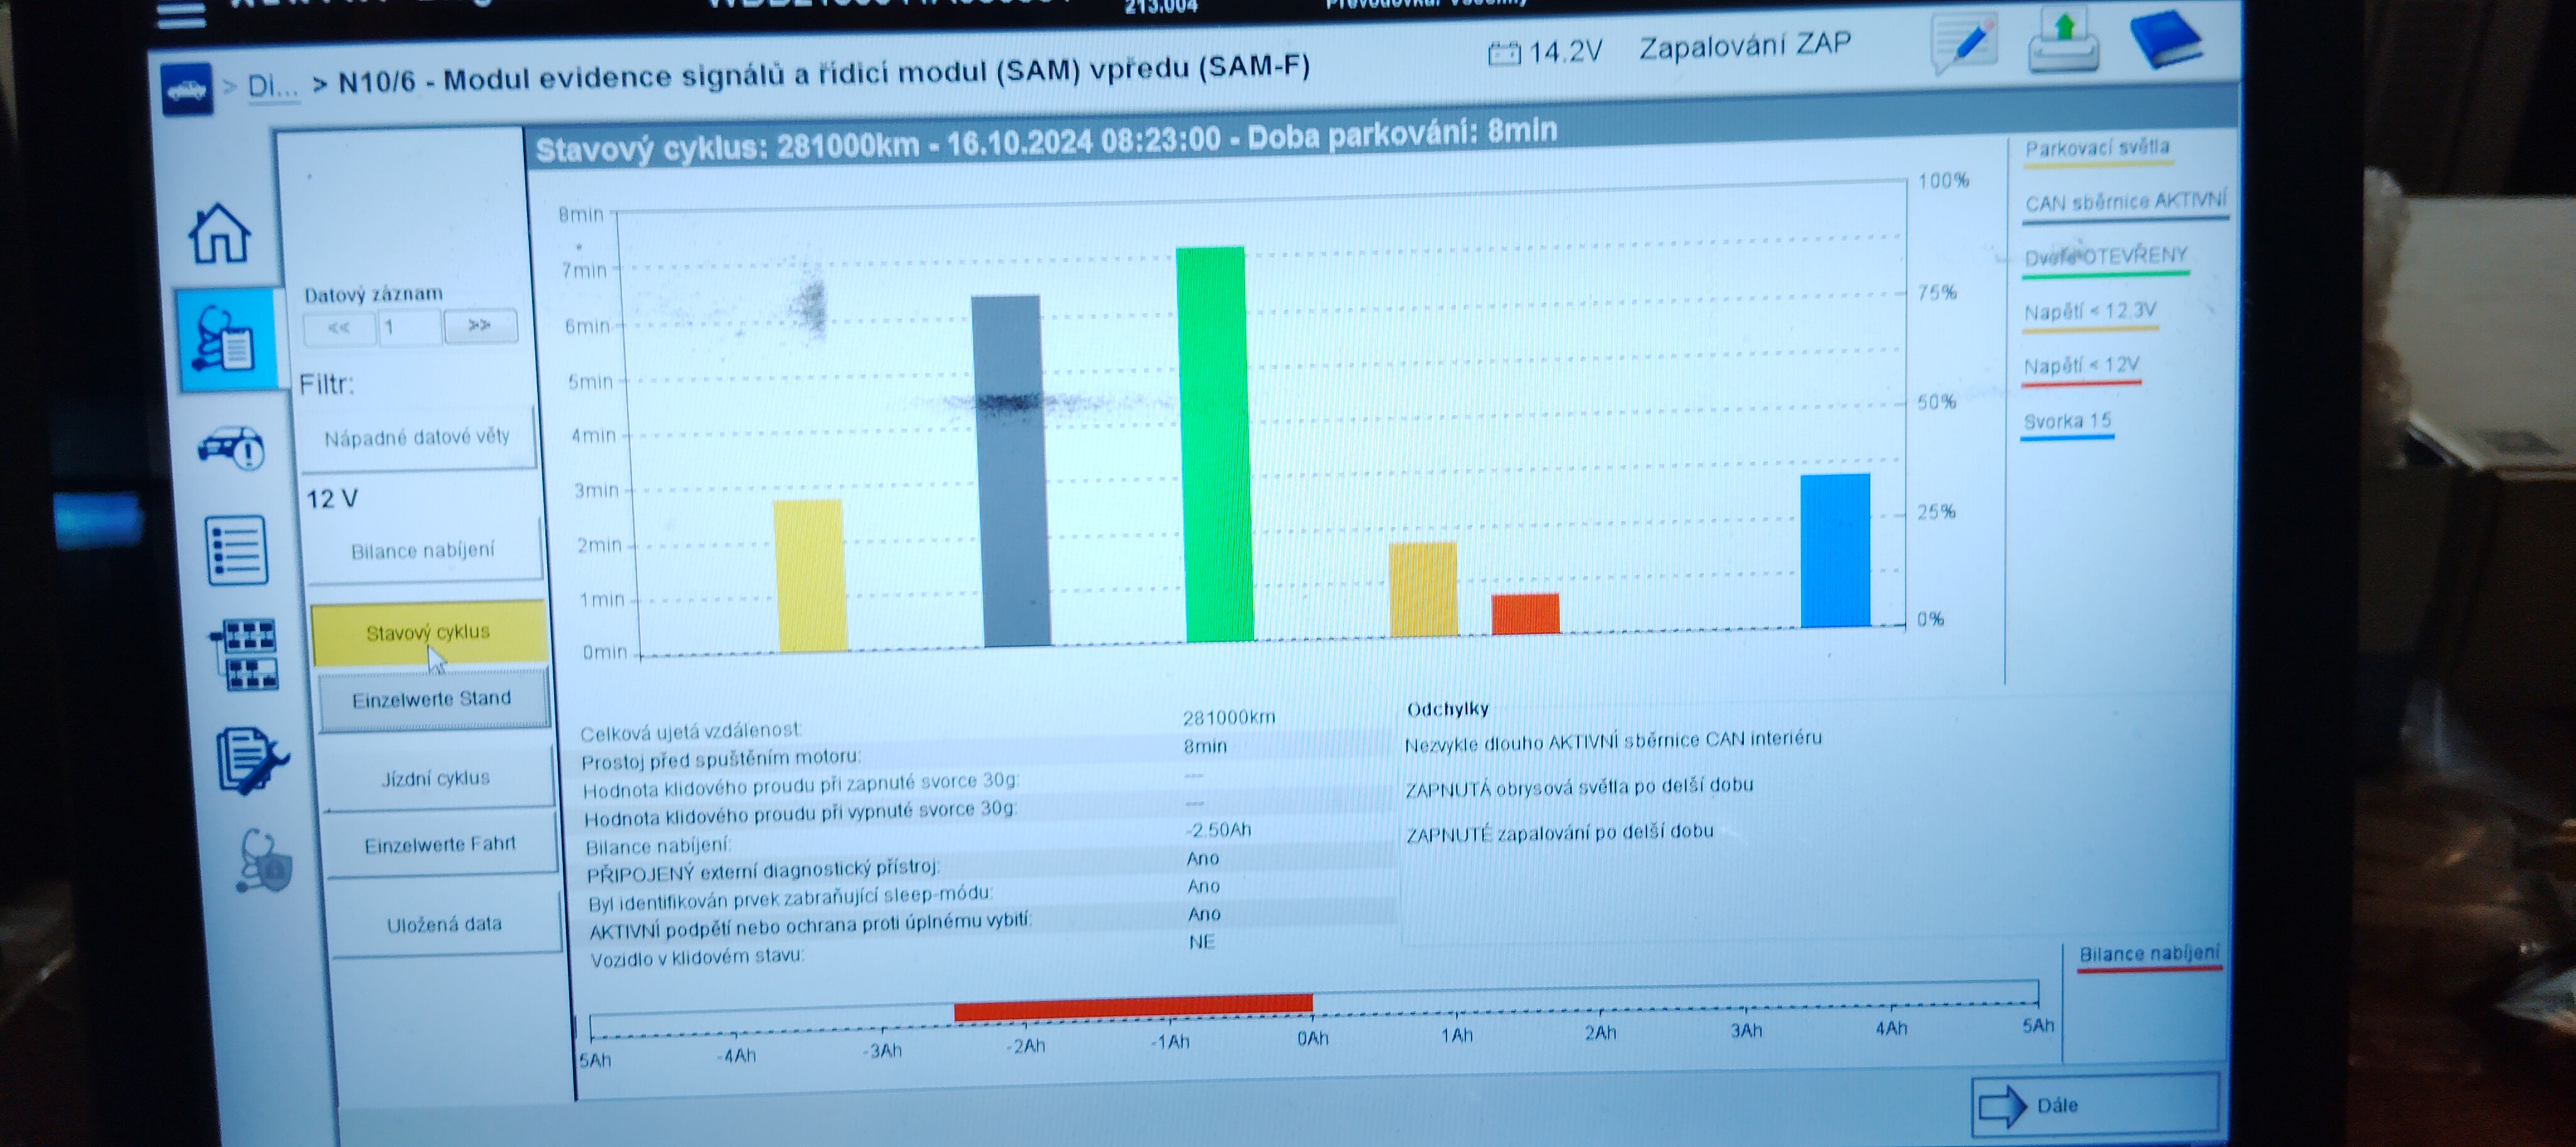Open the diagnosis stethoscope clipboard icon
This screenshot has width=2576, height=1147.
point(228,339)
